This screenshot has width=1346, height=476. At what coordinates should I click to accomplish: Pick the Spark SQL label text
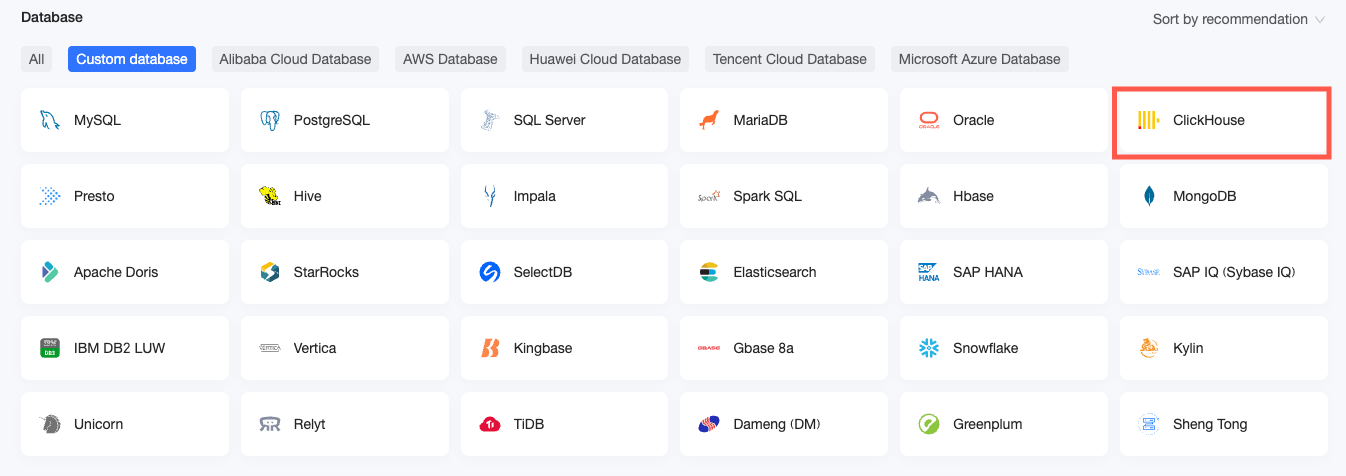pos(768,196)
